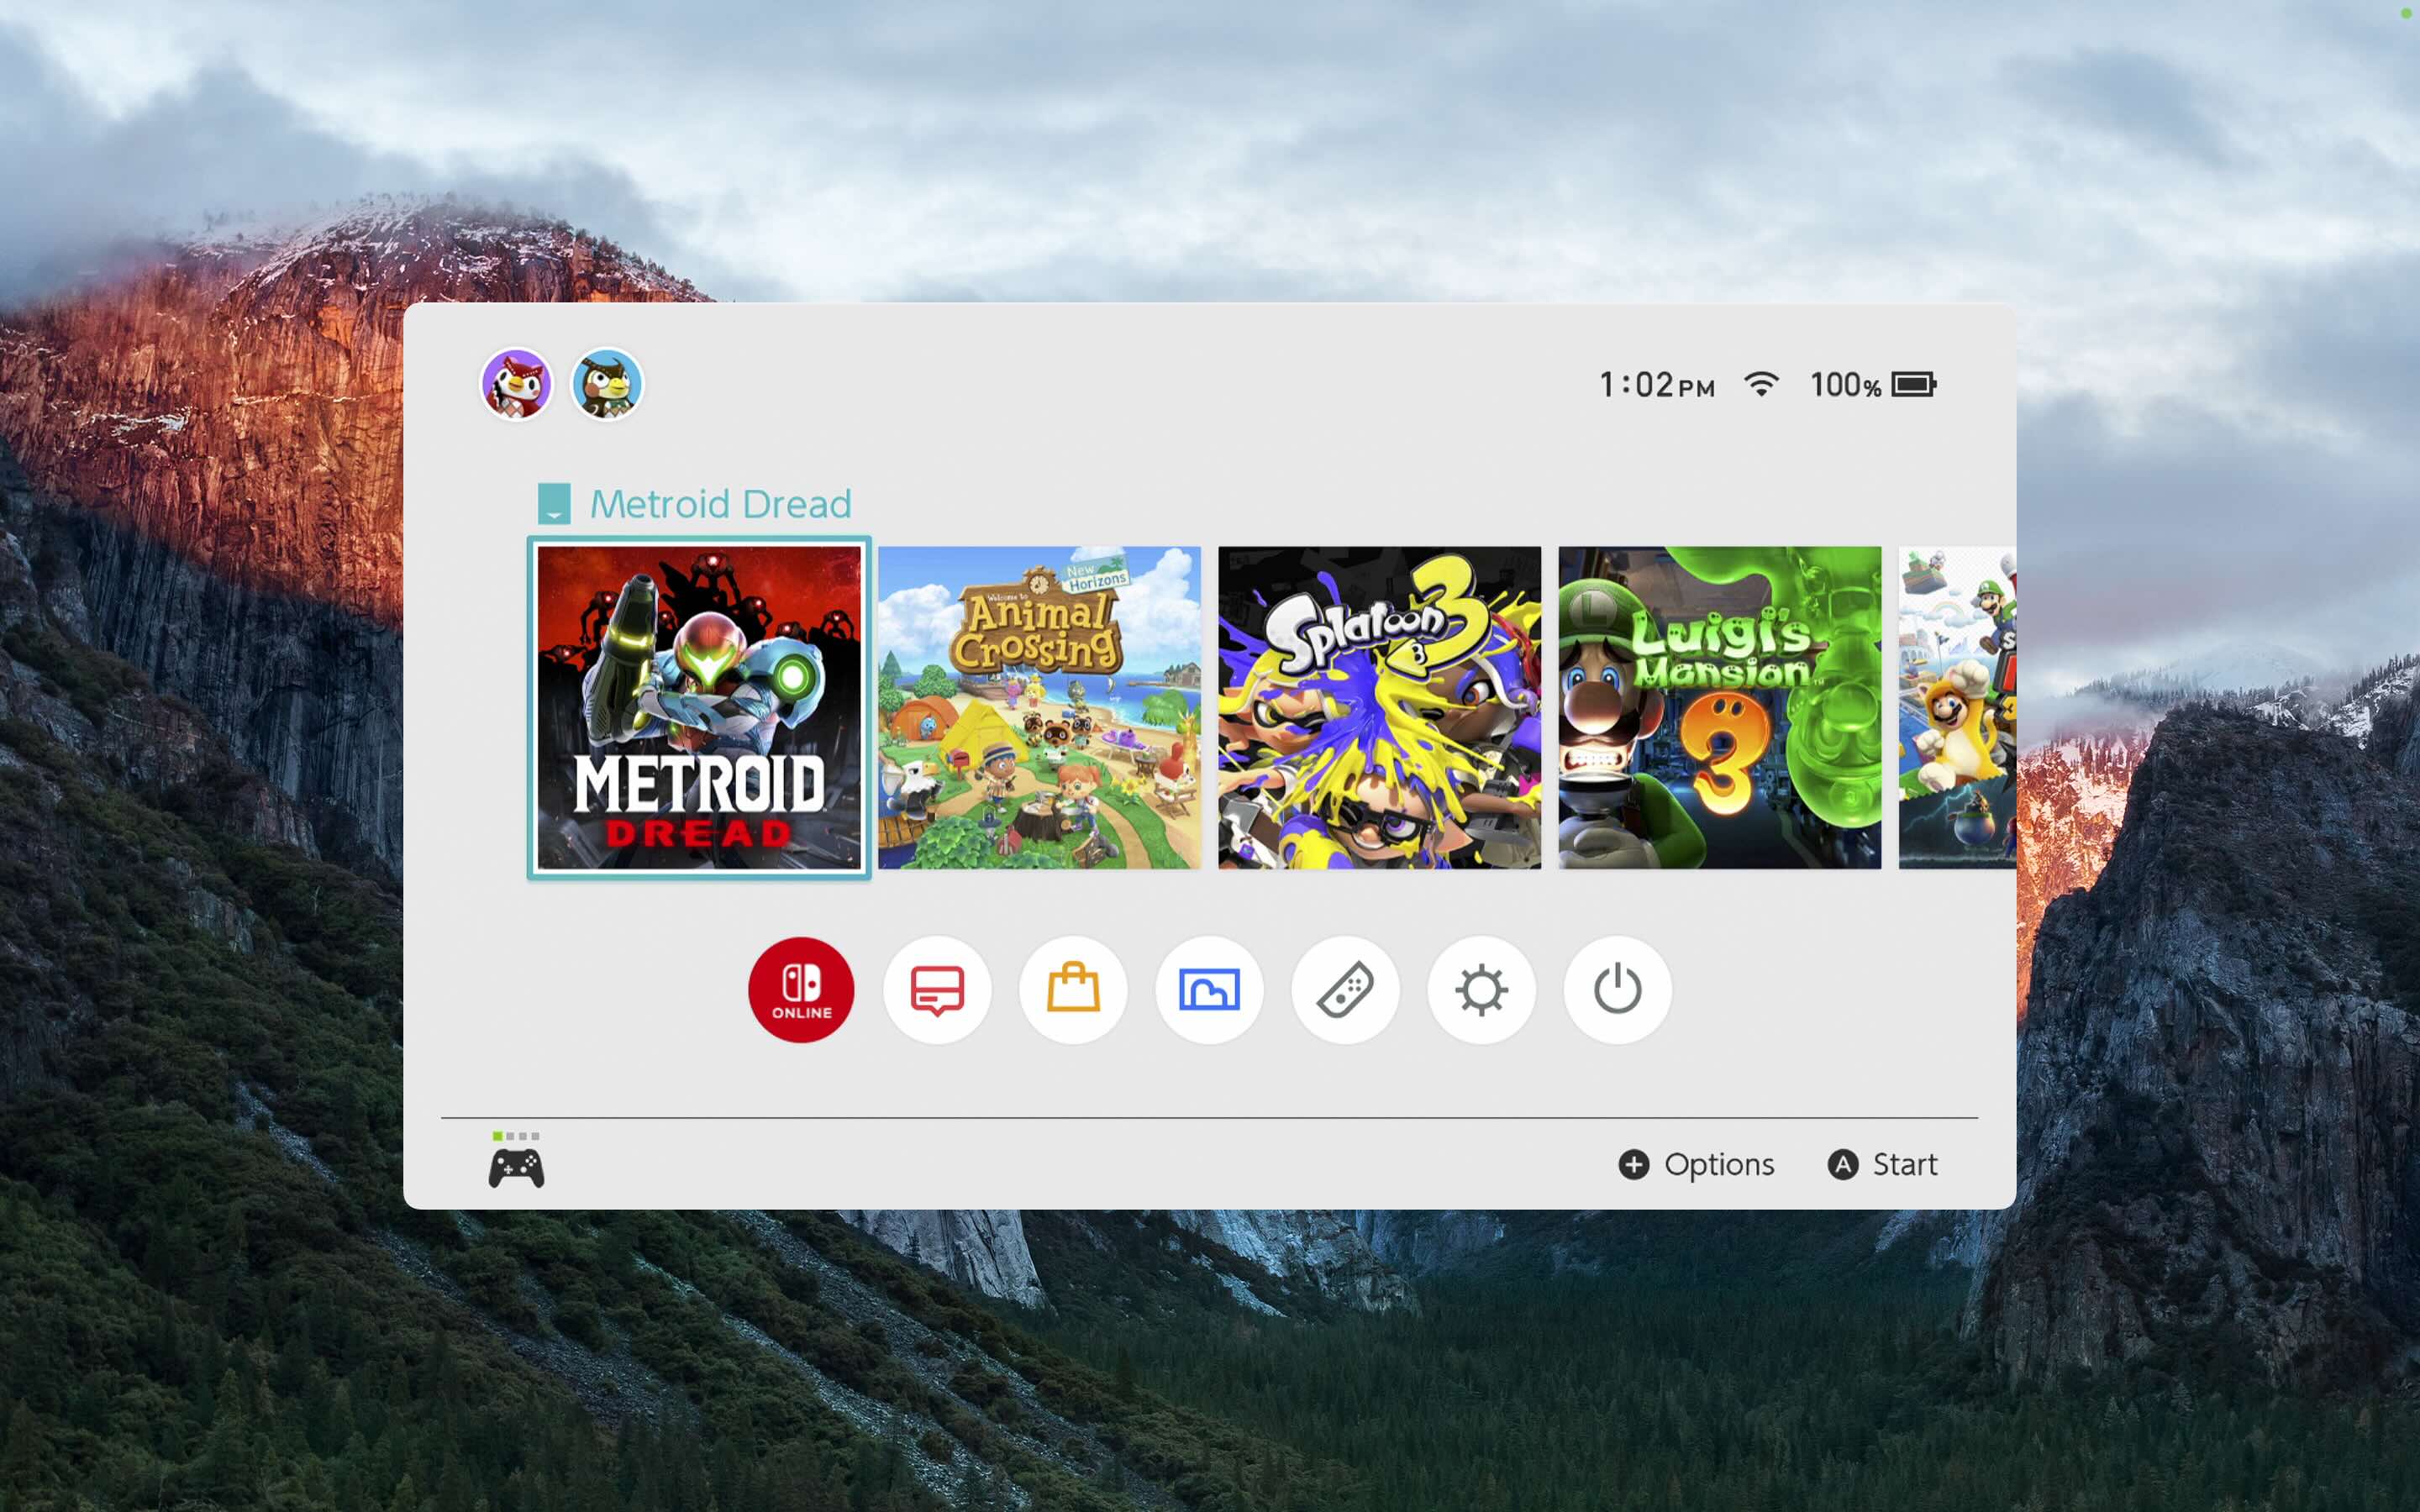Click the gamepad controller indicator icon
This screenshot has width=2420, height=1512.
coord(516,1167)
